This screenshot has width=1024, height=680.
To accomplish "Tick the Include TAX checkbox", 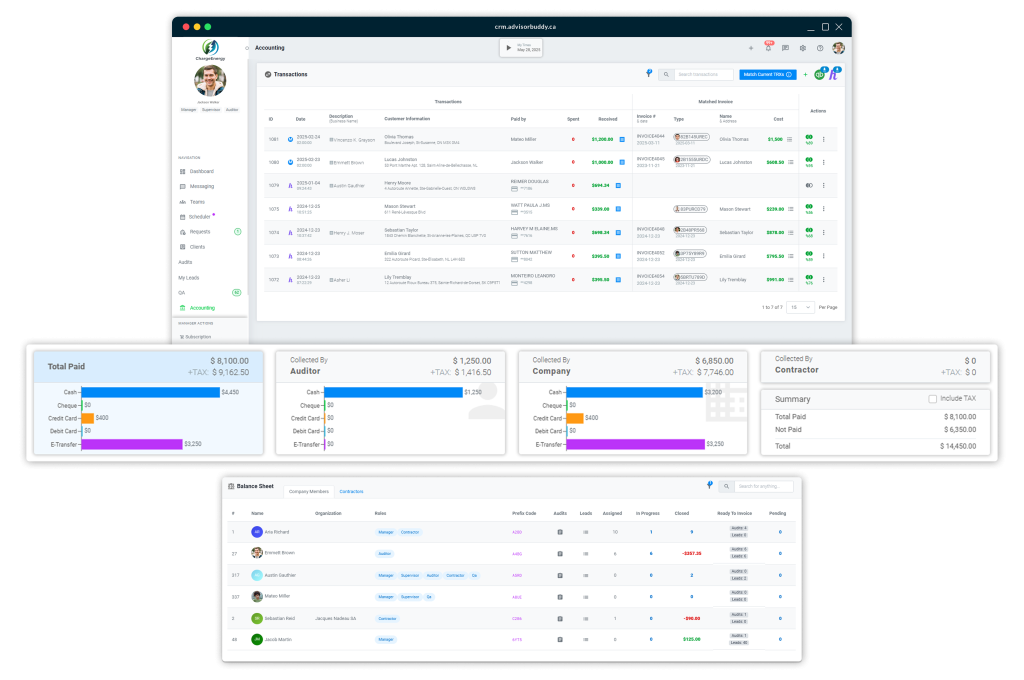I will click(933, 399).
